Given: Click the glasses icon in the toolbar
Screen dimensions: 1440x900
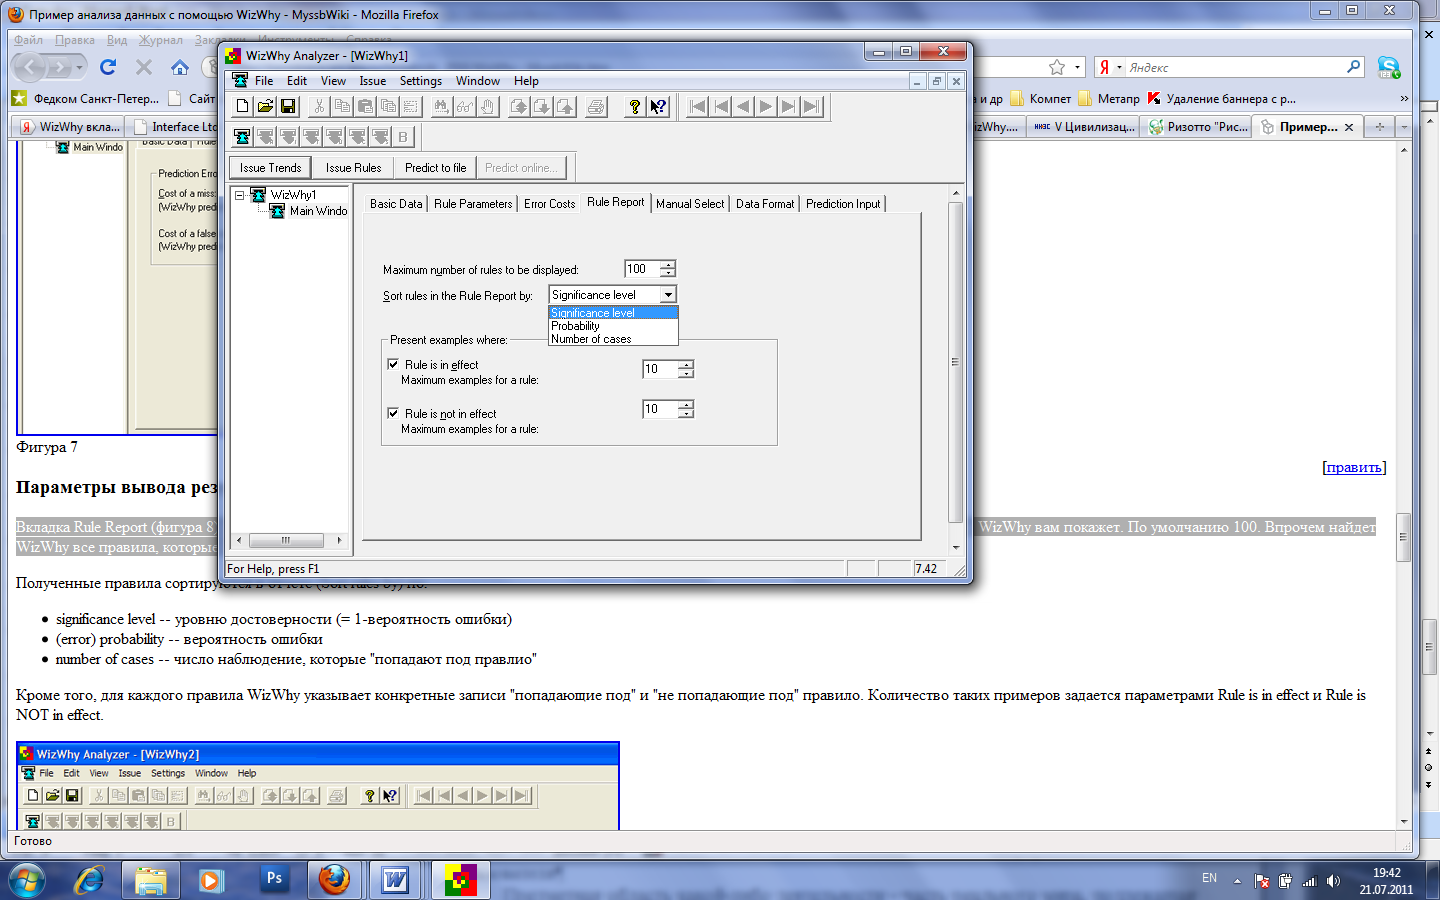Looking at the screenshot, I should [x=465, y=106].
